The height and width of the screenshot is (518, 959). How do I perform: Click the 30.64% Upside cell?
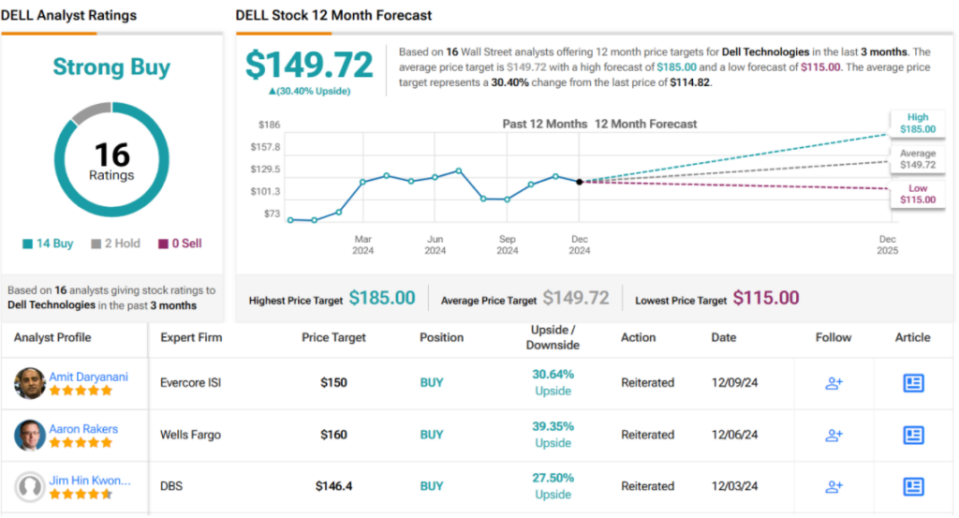pyautogui.click(x=553, y=383)
